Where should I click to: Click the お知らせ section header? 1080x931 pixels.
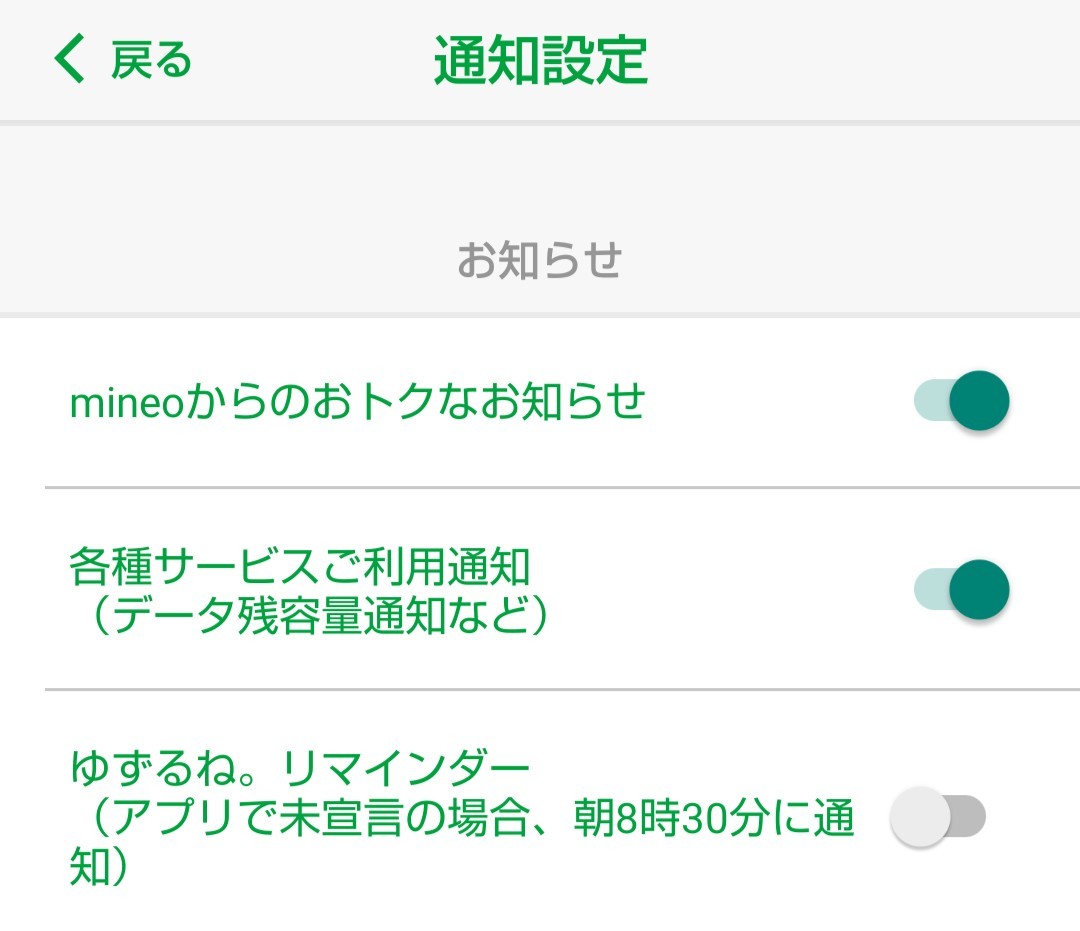(540, 260)
